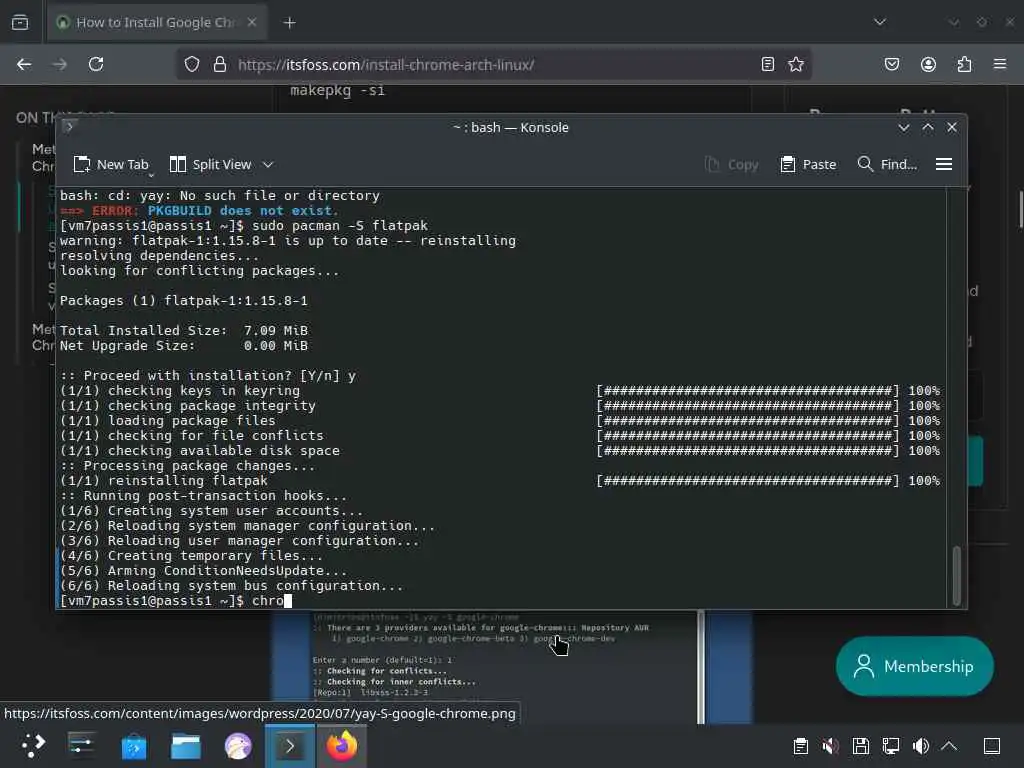The width and height of the screenshot is (1024, 768).
Task: Click 'Packages (1) flatpak-1:1.15.8-1' line
Action: (x=184, y=301)
